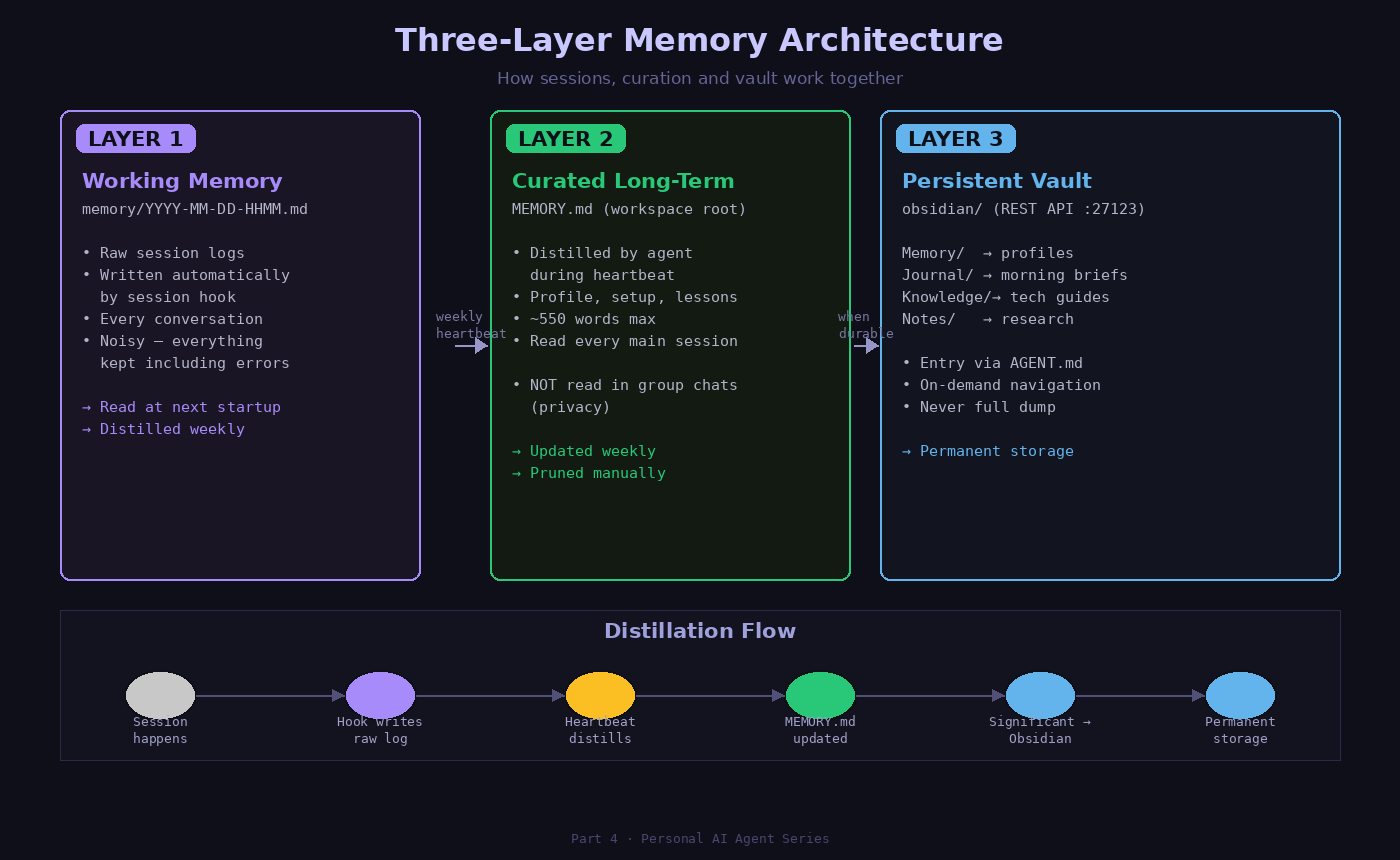Select the purple "Hook writes raw log" circle
The width and height of the screenshot is (1400, 860).
[x=380, y=695]
